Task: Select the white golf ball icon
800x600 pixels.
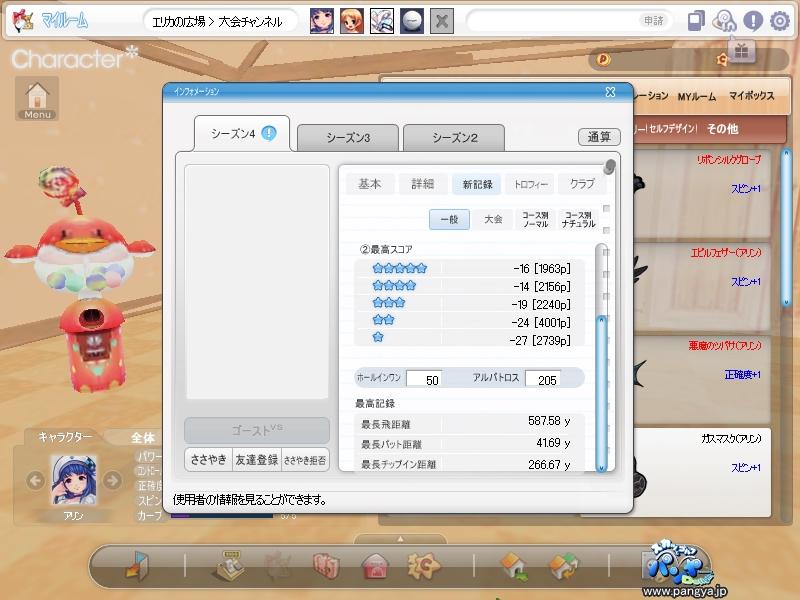Action: [x=412, y=21]
